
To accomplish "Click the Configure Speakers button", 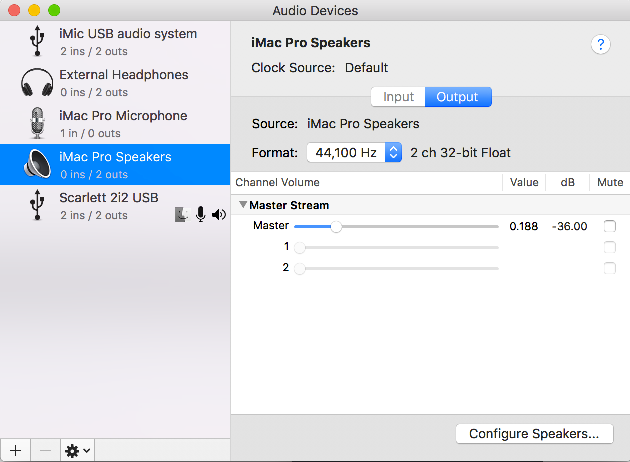I will point(534,434).
